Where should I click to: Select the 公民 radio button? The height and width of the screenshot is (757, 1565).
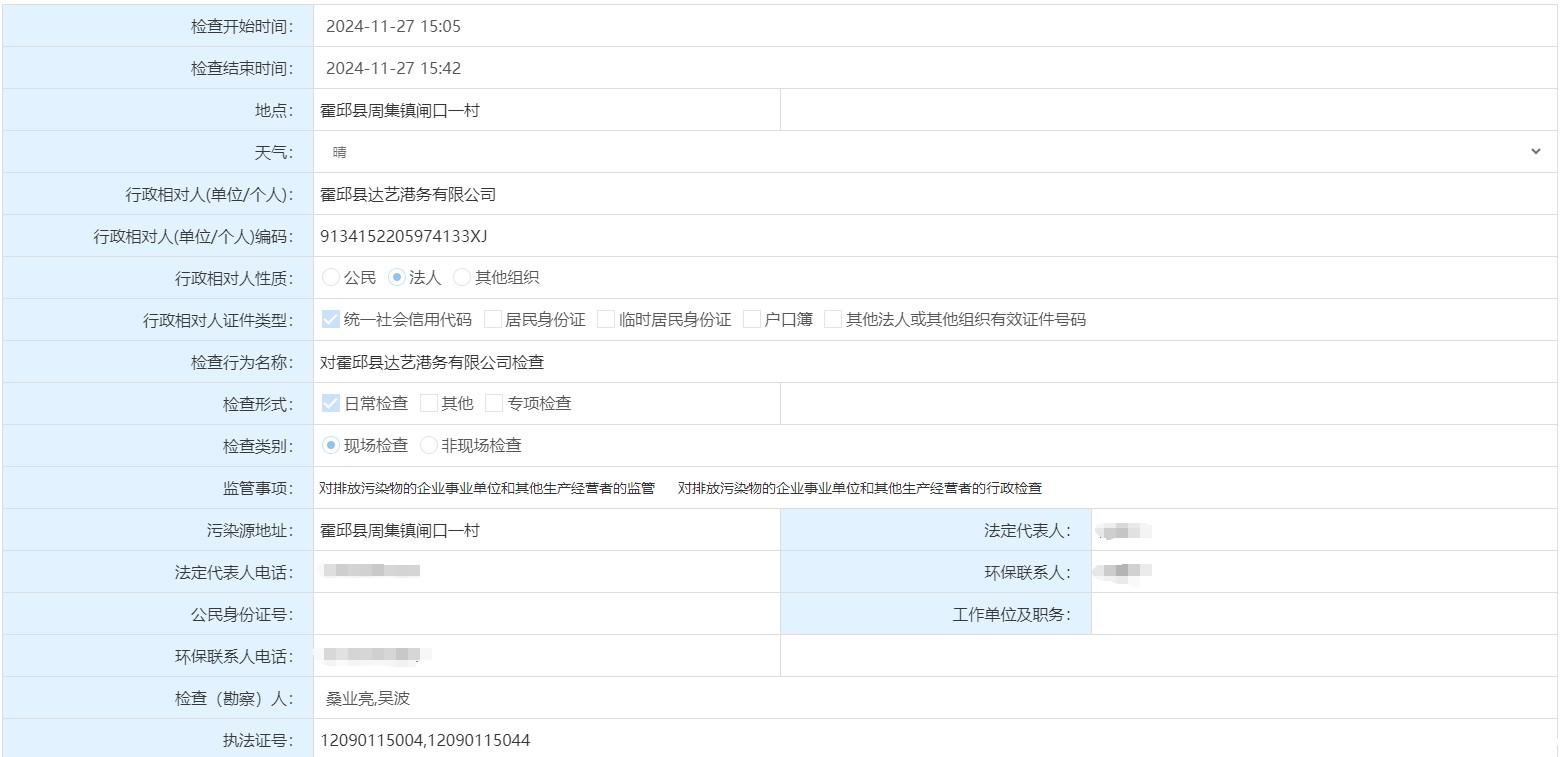(331, 278)
